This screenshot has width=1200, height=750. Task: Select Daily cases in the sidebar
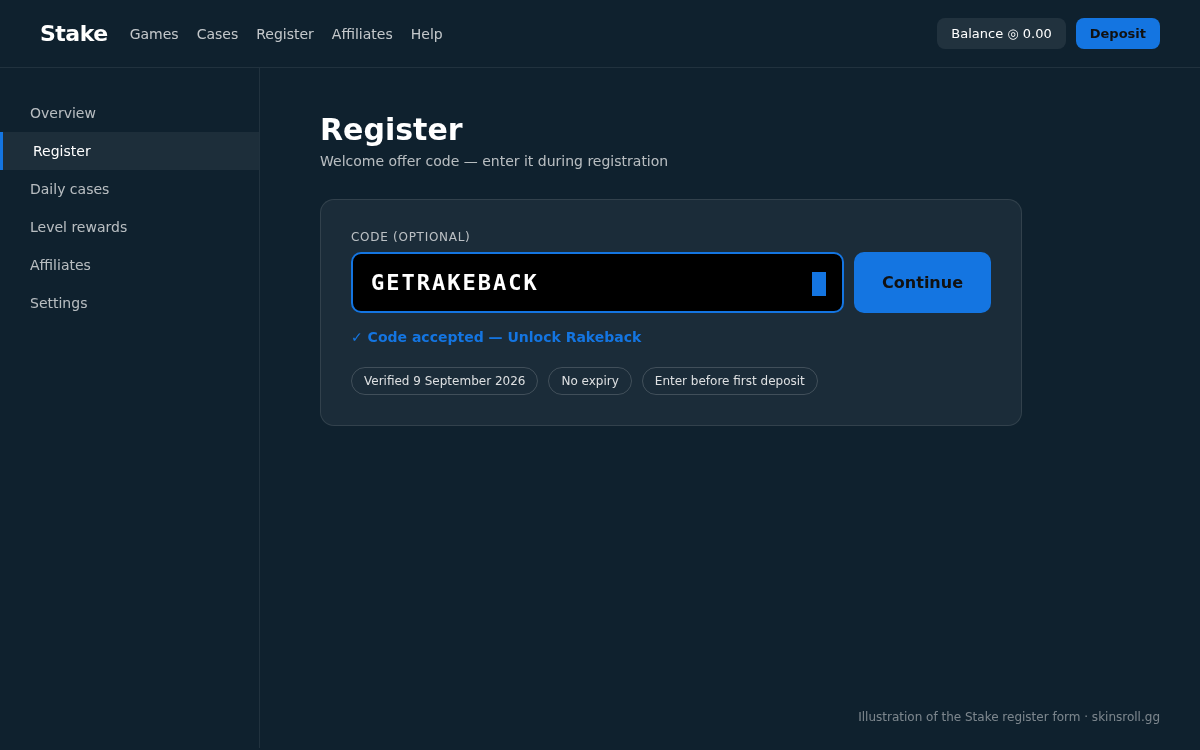click(x=130, y=189)
